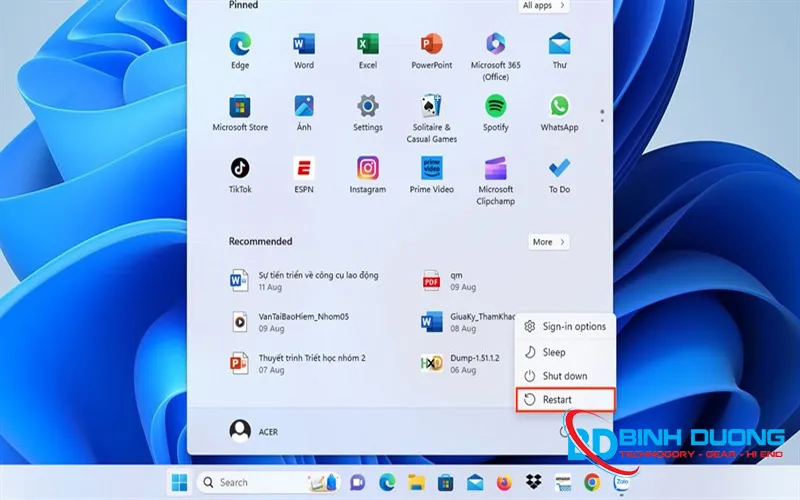800x500 pixels.
Task: Open Spotify from pinned apps
Action: 495,112
